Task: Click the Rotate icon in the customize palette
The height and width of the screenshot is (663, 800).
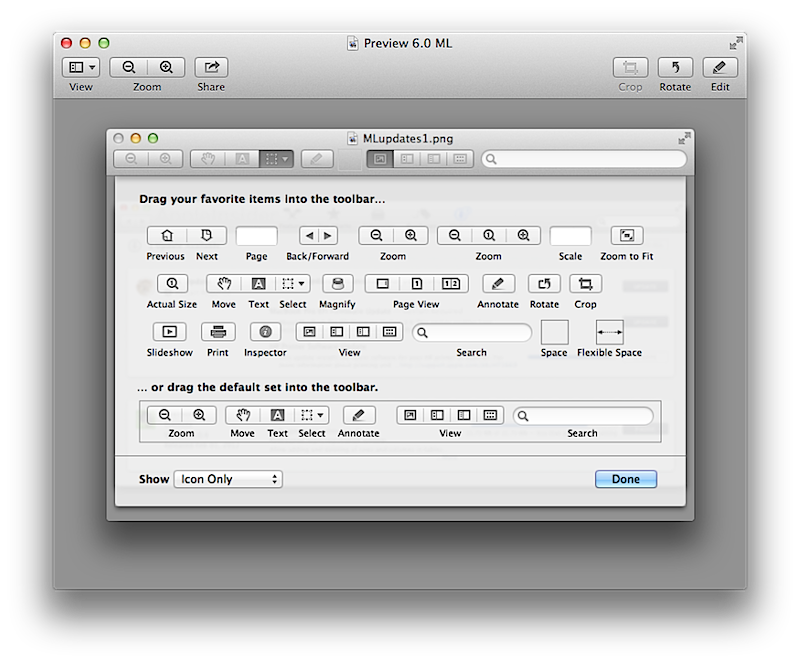Action: coord(544,284)
